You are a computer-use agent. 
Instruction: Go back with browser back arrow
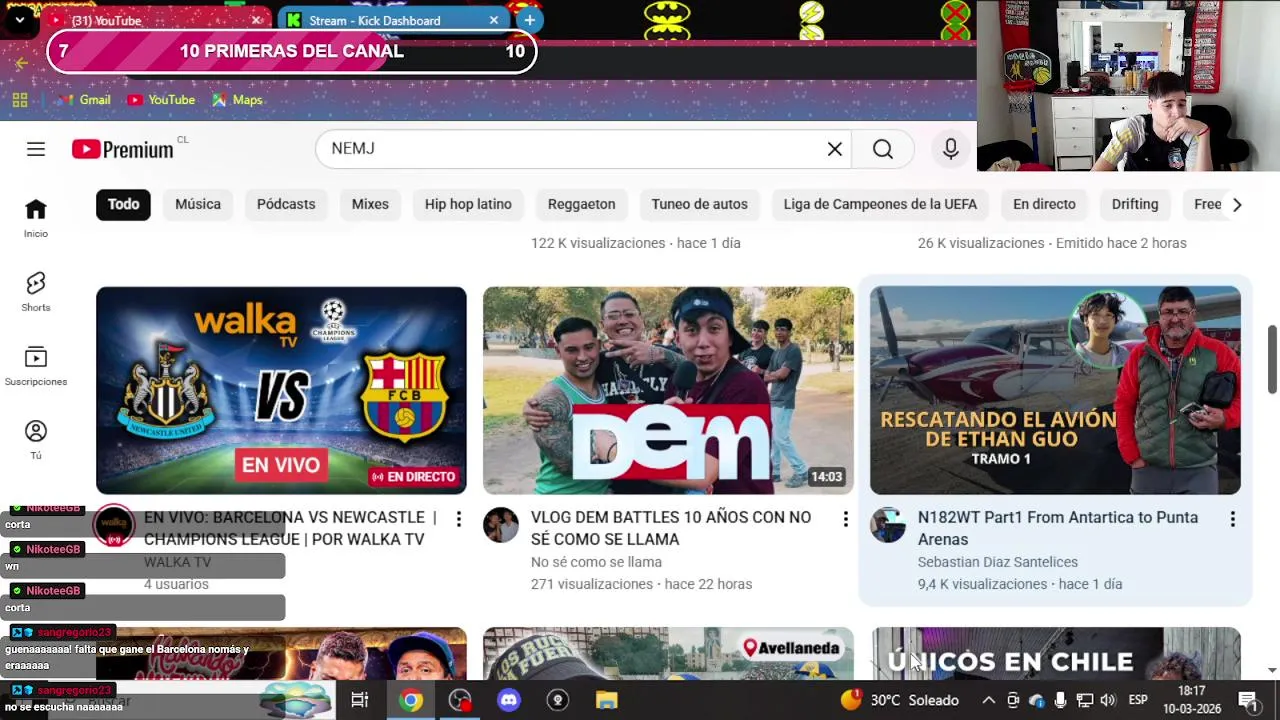click(22, 63)
